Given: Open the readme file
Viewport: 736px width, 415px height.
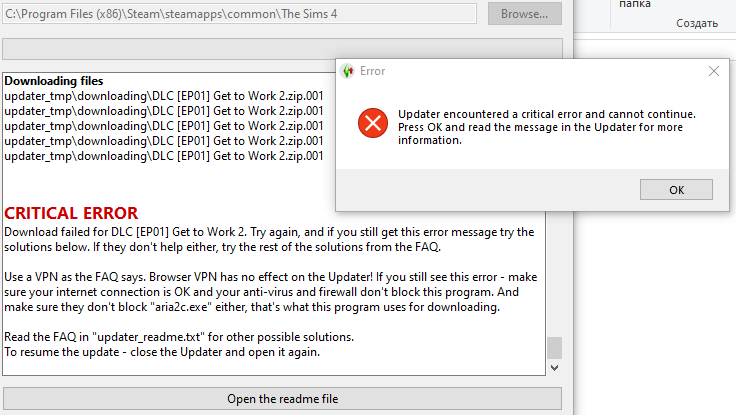Looking at the screenshot, I should pos(282,399).
